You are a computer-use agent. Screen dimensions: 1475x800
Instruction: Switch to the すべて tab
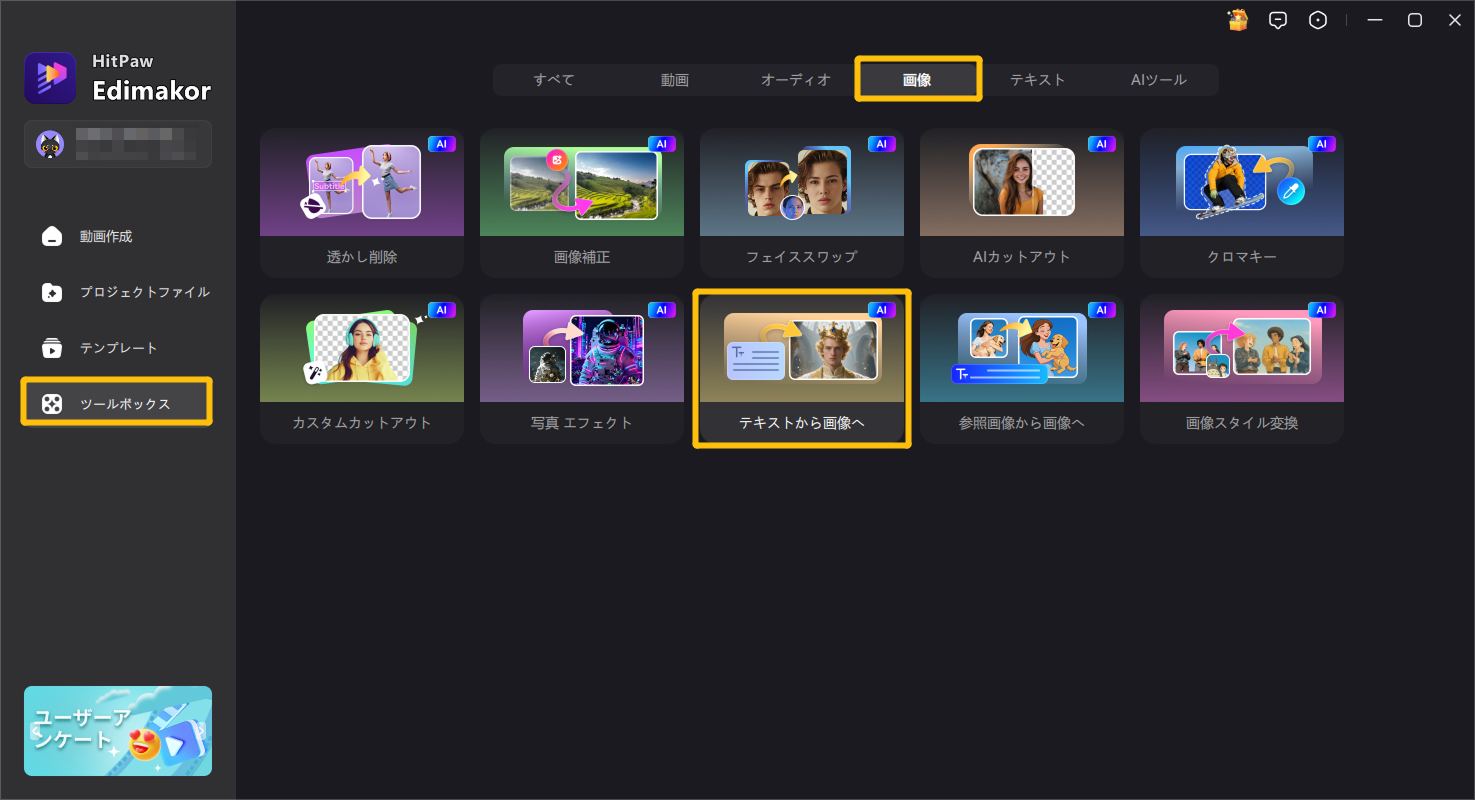tap(553, 80)
